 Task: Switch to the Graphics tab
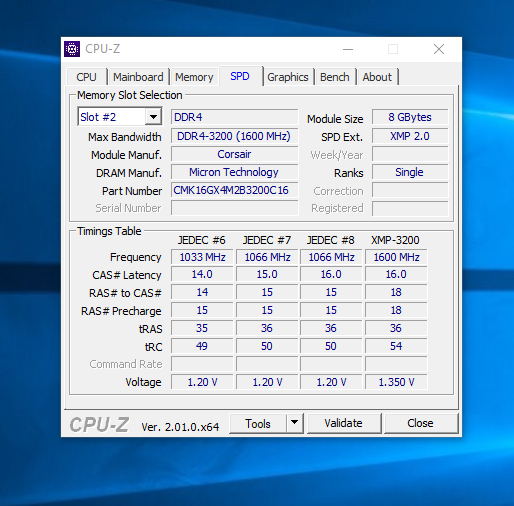288,77
